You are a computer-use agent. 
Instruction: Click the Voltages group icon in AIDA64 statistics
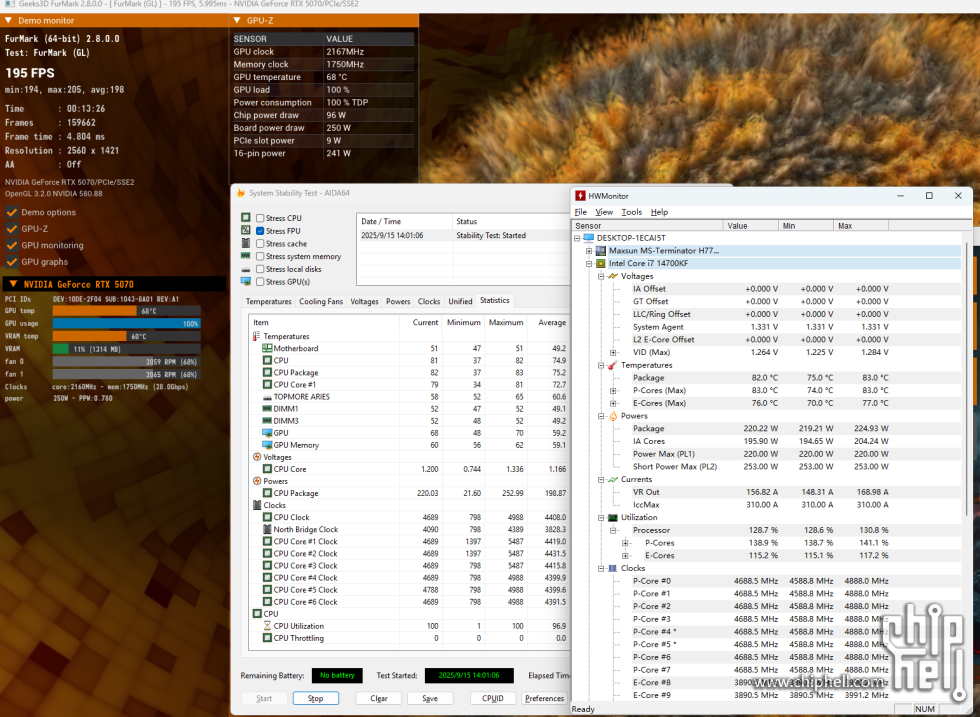coord(256,457)
